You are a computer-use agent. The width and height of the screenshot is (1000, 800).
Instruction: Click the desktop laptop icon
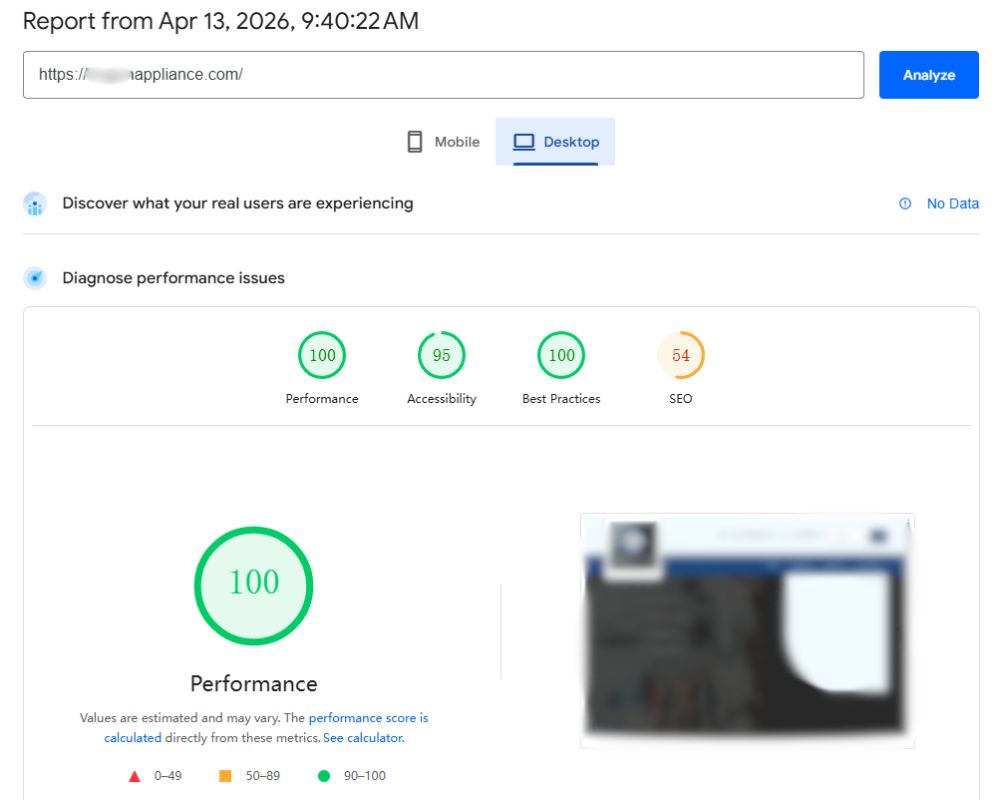[x=524, y=142]
